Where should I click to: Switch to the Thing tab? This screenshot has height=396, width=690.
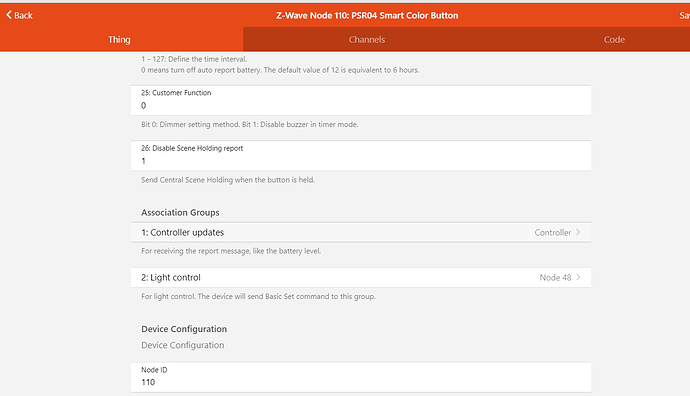119,40
